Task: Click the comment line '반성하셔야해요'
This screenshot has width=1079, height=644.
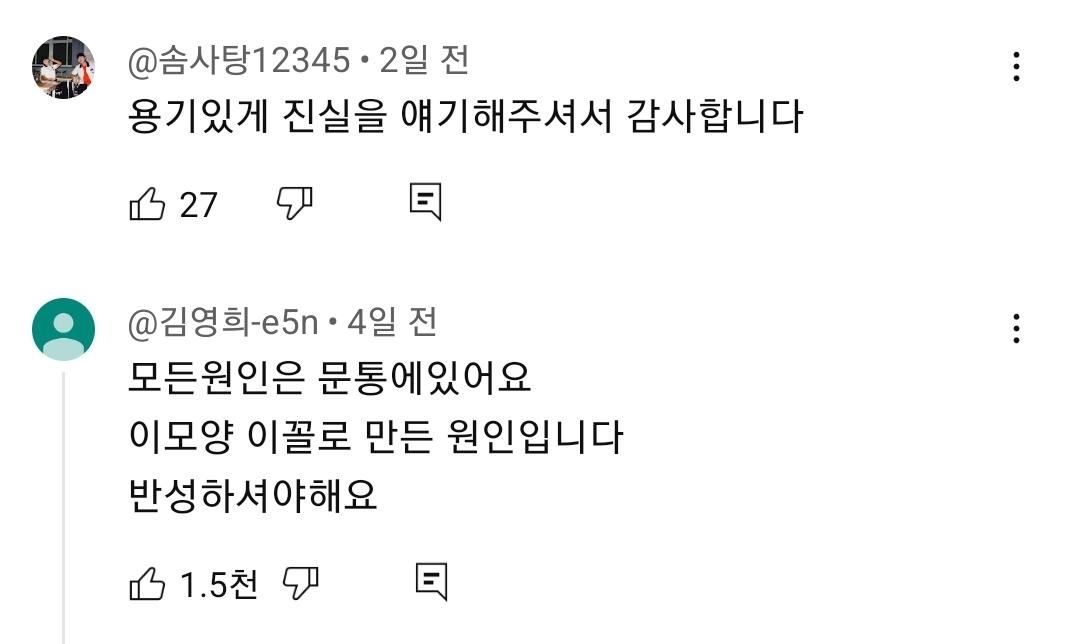Action: click(253, 495)
